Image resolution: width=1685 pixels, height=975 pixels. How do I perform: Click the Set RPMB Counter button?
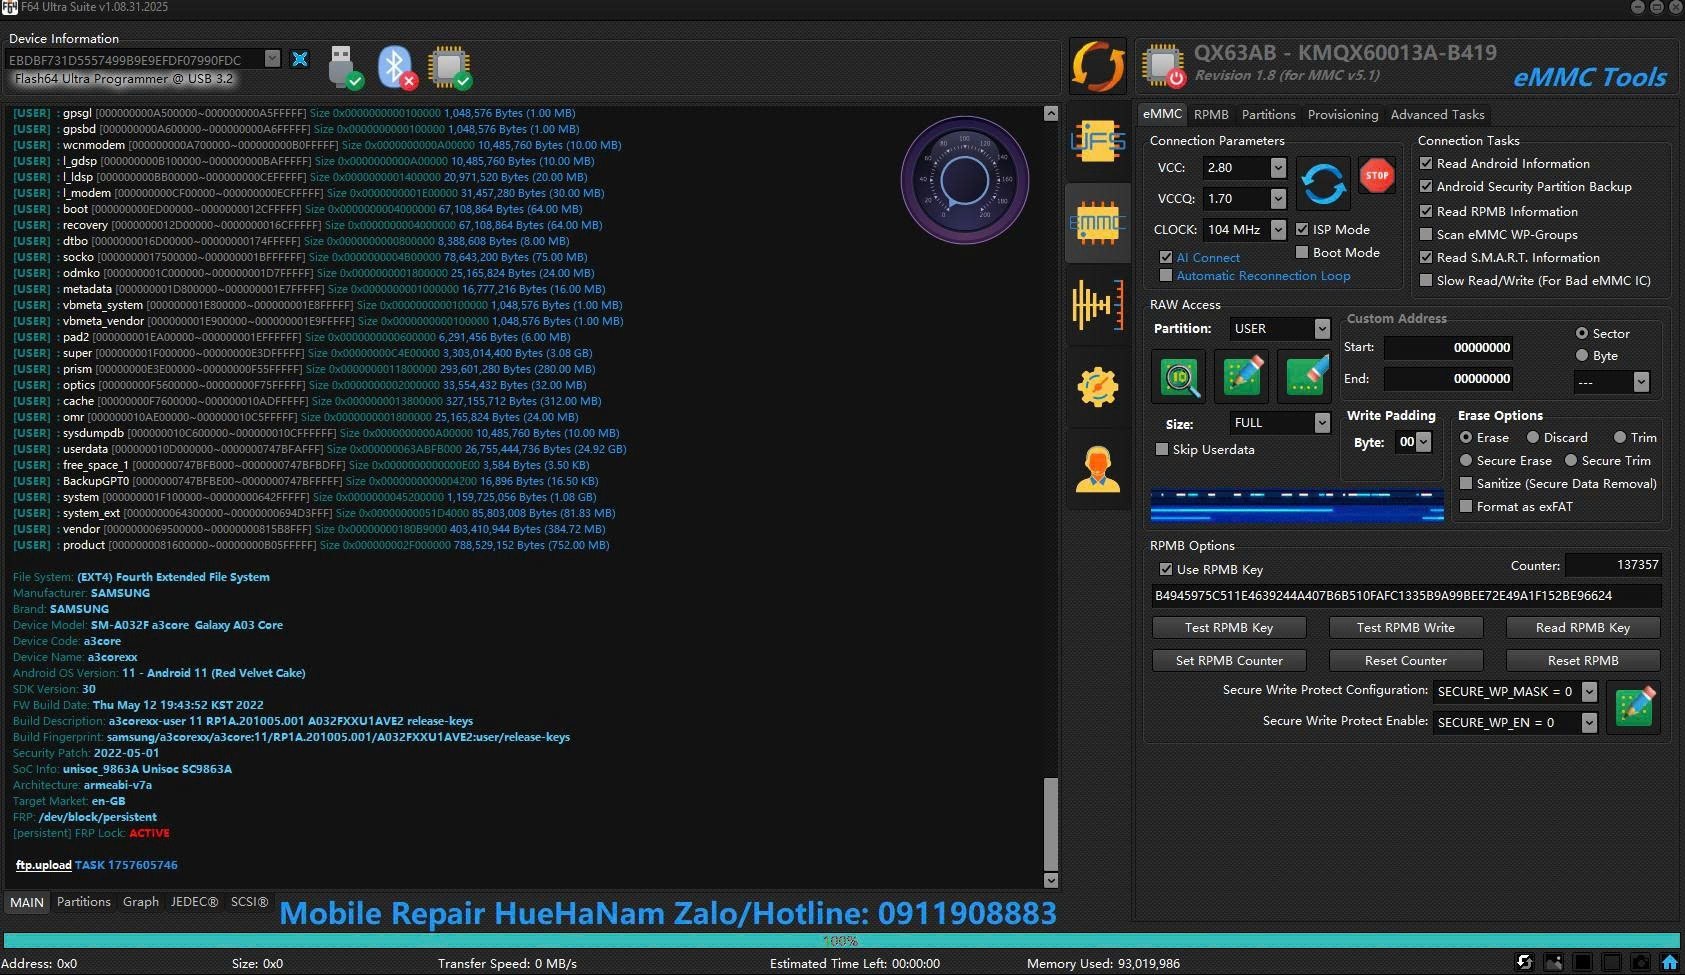(1229, 661)
